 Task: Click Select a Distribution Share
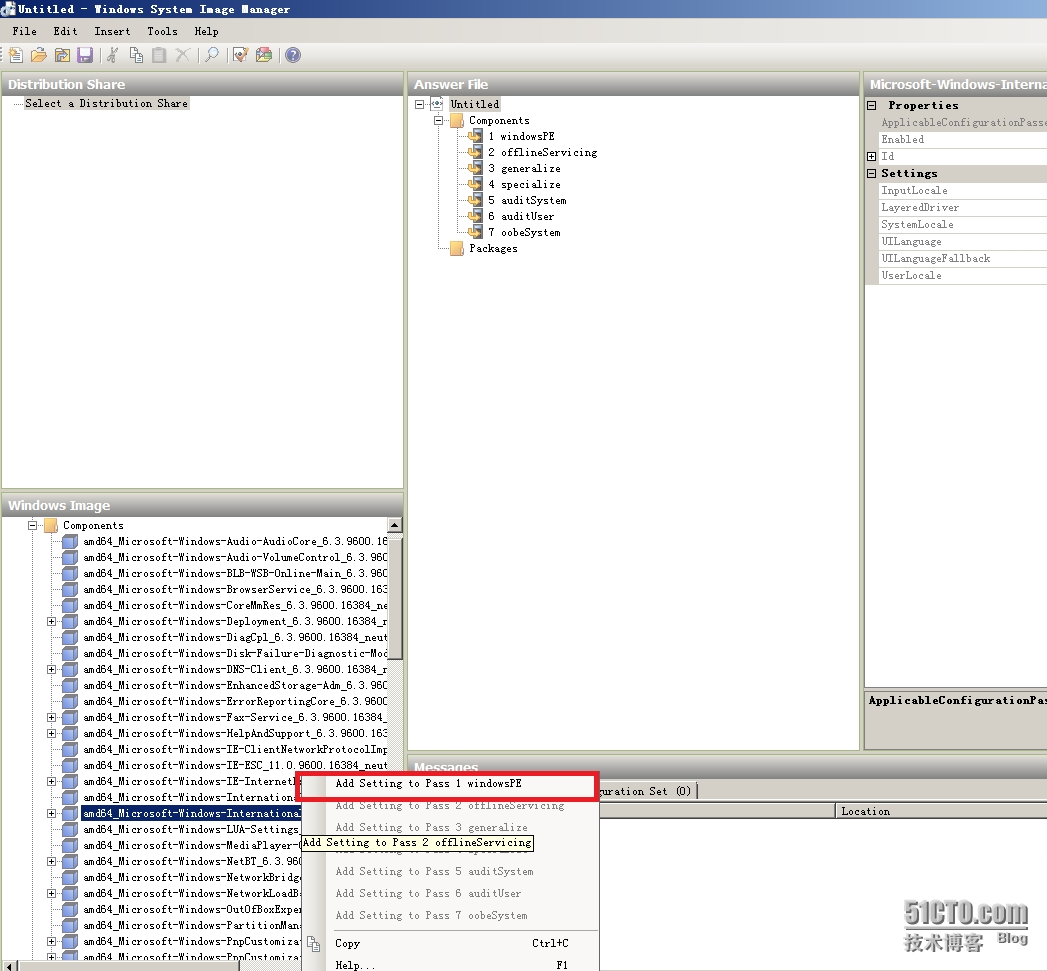pyautogui.click(x=107, y=104)
